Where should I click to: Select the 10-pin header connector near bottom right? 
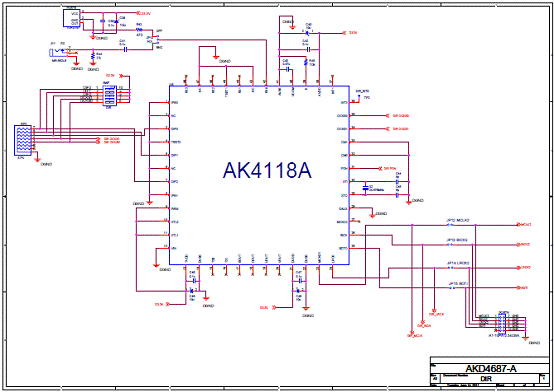click(x=503, y=323)
